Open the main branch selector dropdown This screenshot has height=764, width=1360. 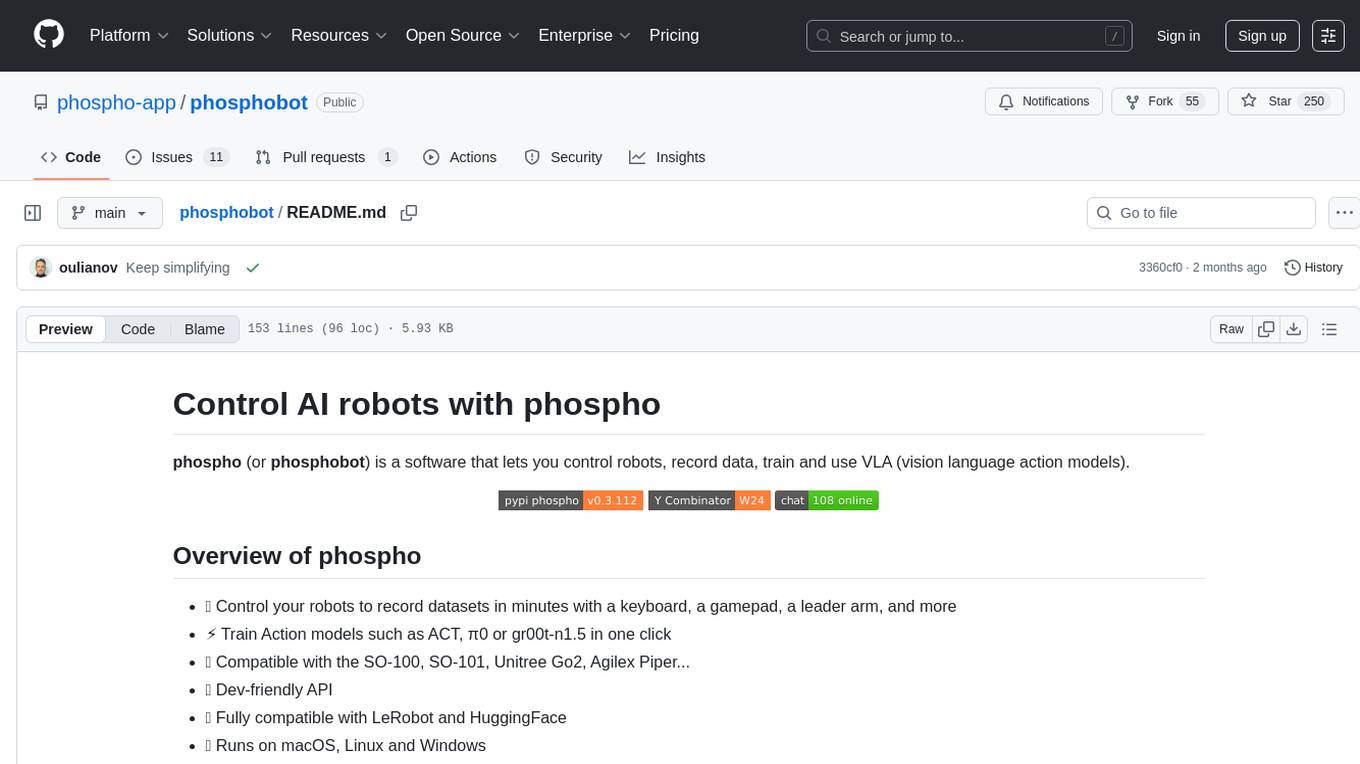(109, 213)
